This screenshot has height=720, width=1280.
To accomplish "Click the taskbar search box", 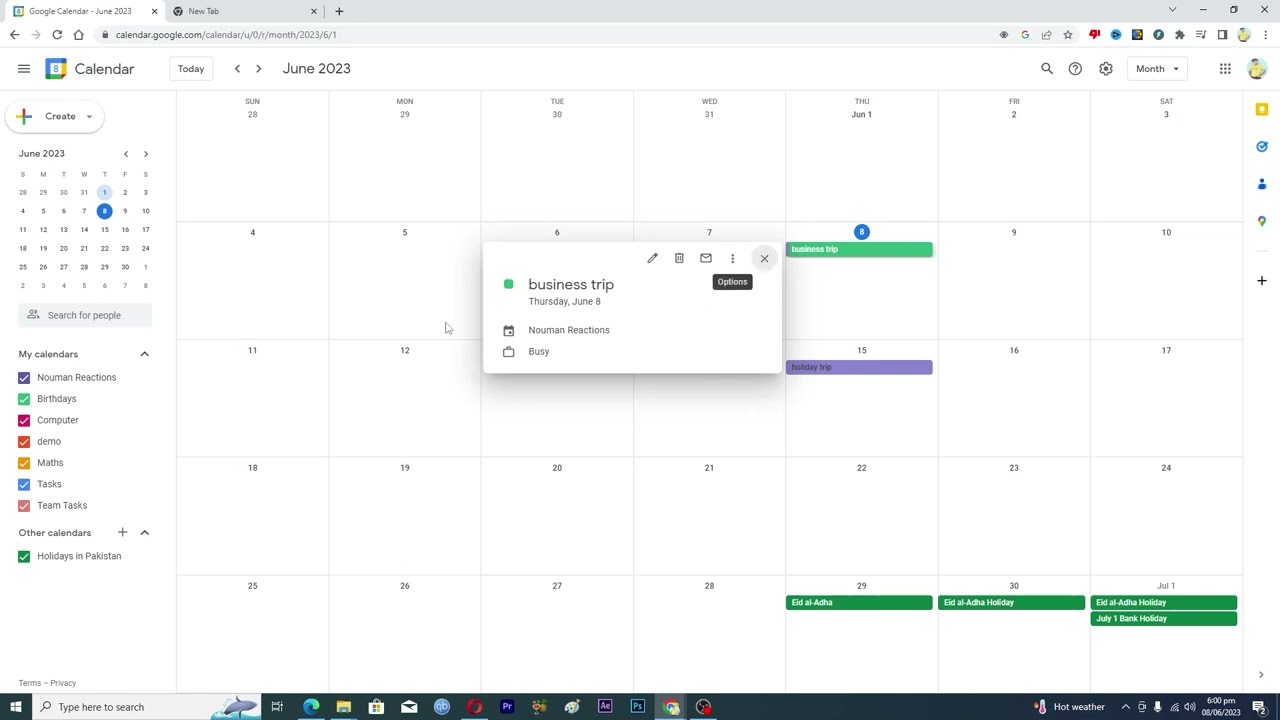I will [x=147, y=707].
